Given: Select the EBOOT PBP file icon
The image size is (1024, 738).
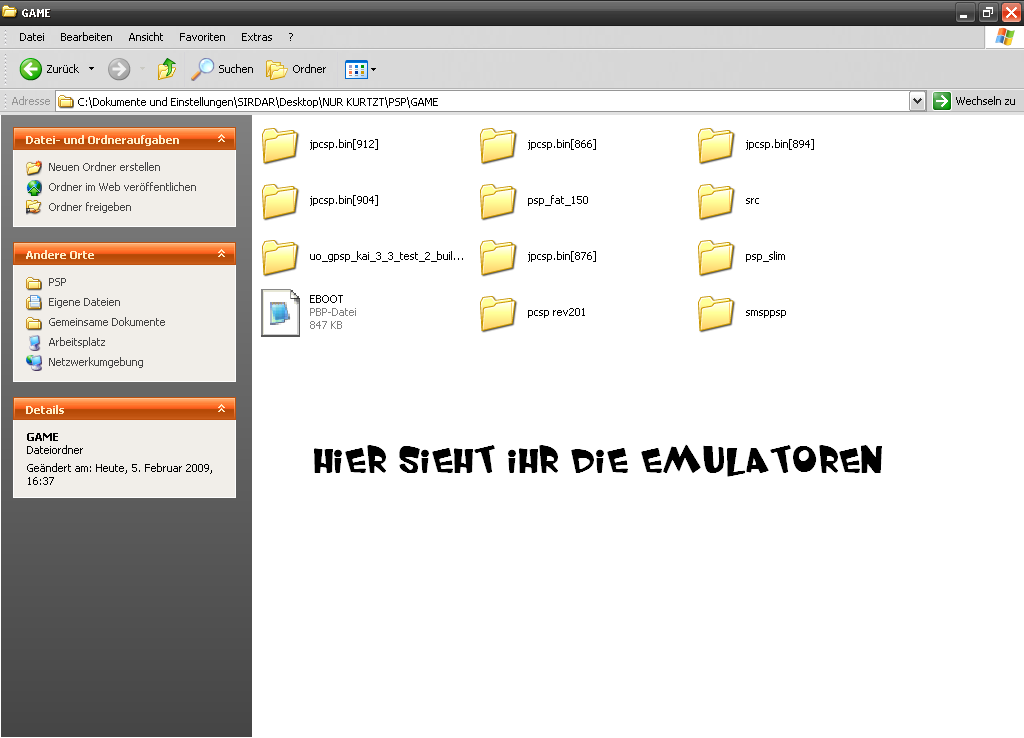Looking at the screenshot, I should (280, 312).
